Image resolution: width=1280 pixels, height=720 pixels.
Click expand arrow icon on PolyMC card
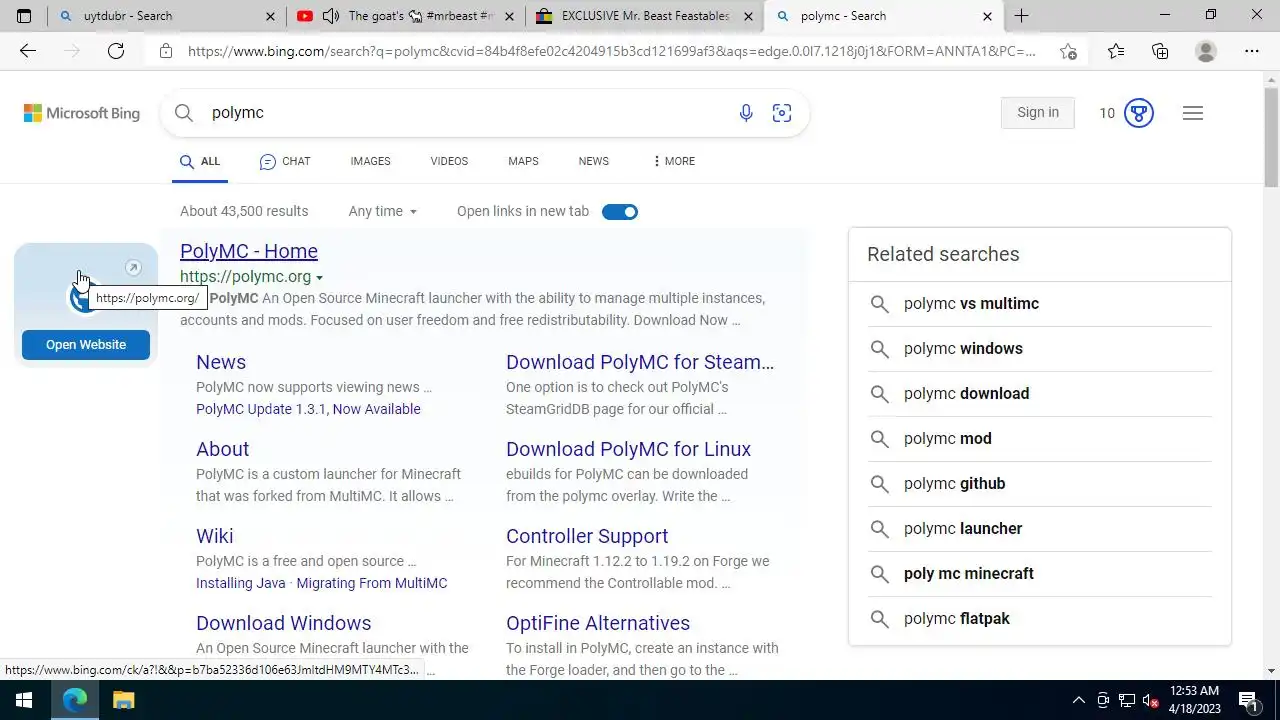pos(133,268)
